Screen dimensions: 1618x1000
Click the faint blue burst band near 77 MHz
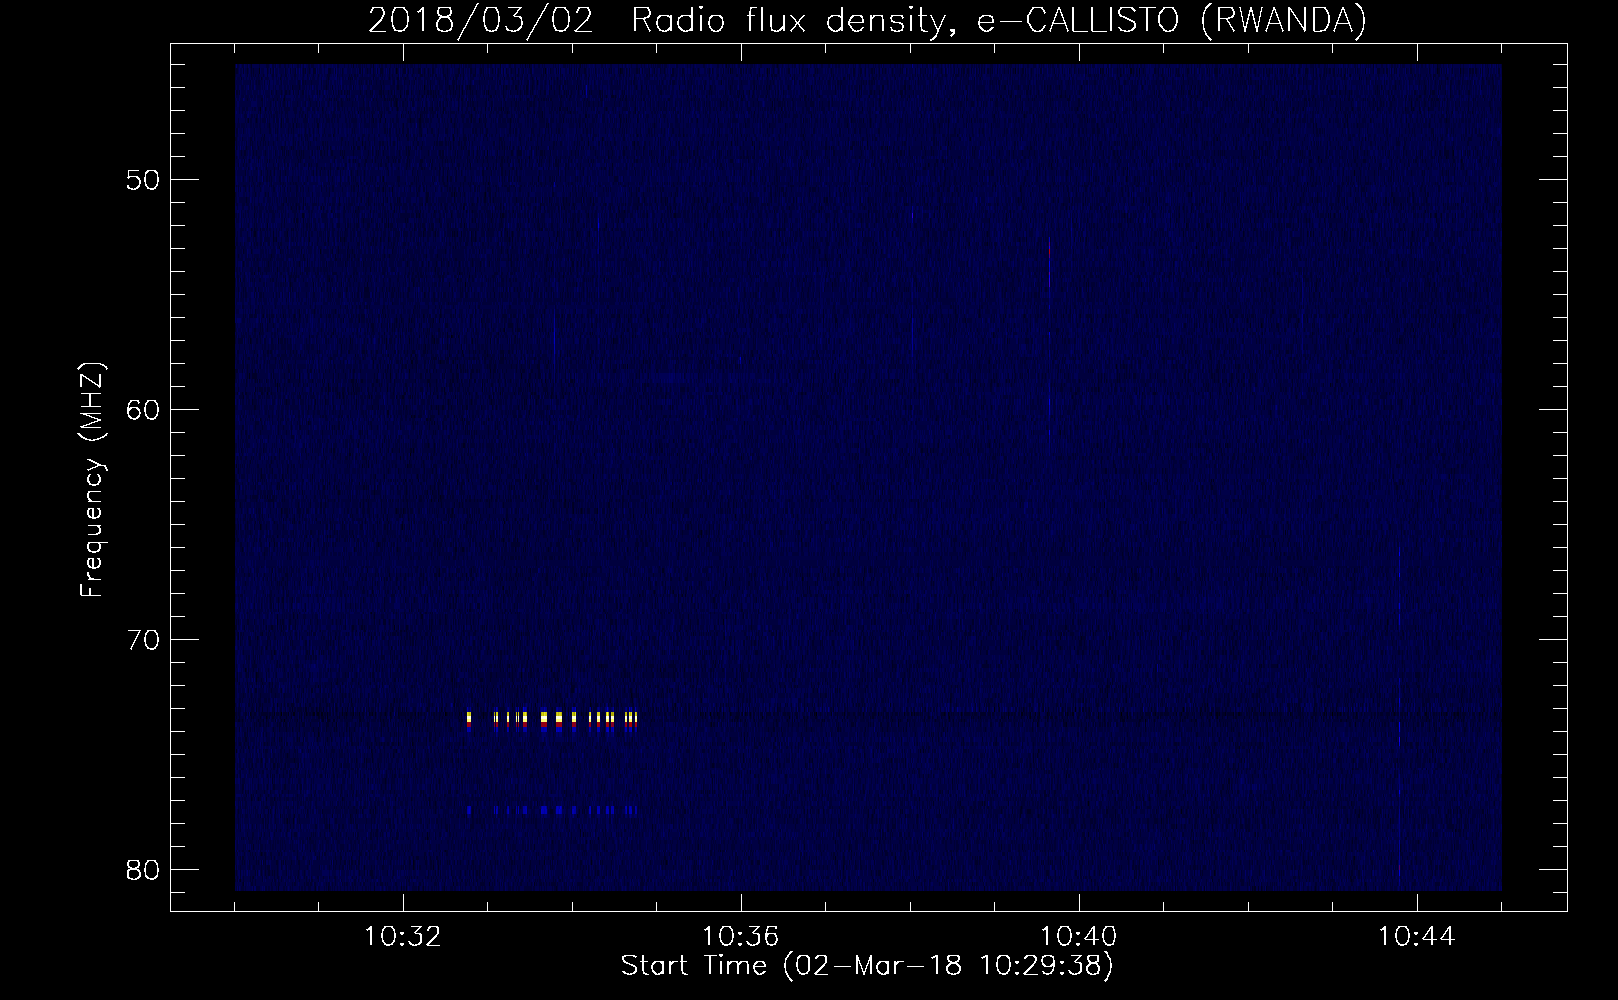[x=552, y=810]
